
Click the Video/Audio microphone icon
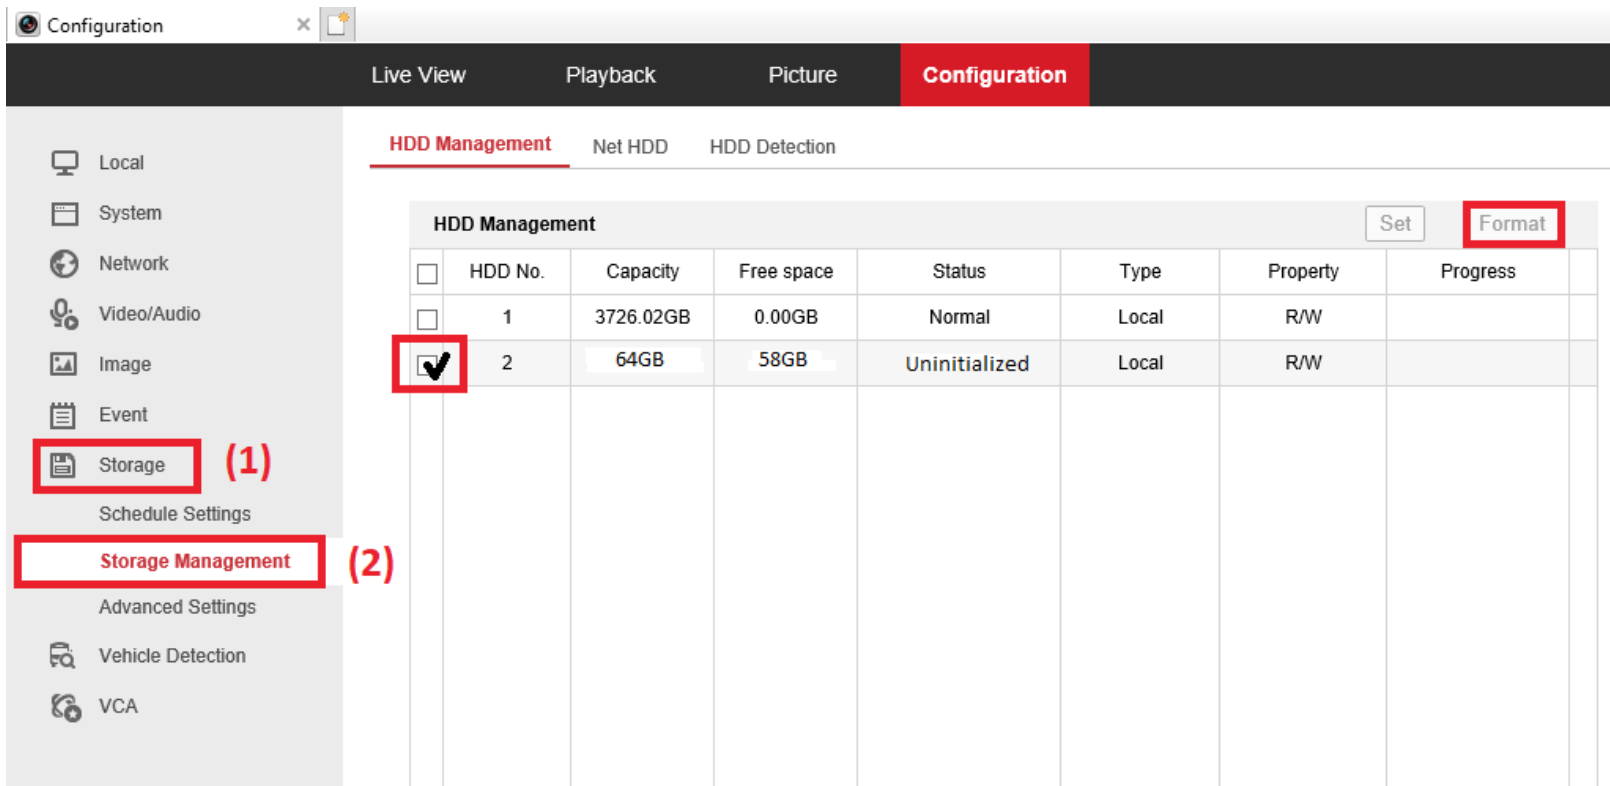[x=65, y=314]
